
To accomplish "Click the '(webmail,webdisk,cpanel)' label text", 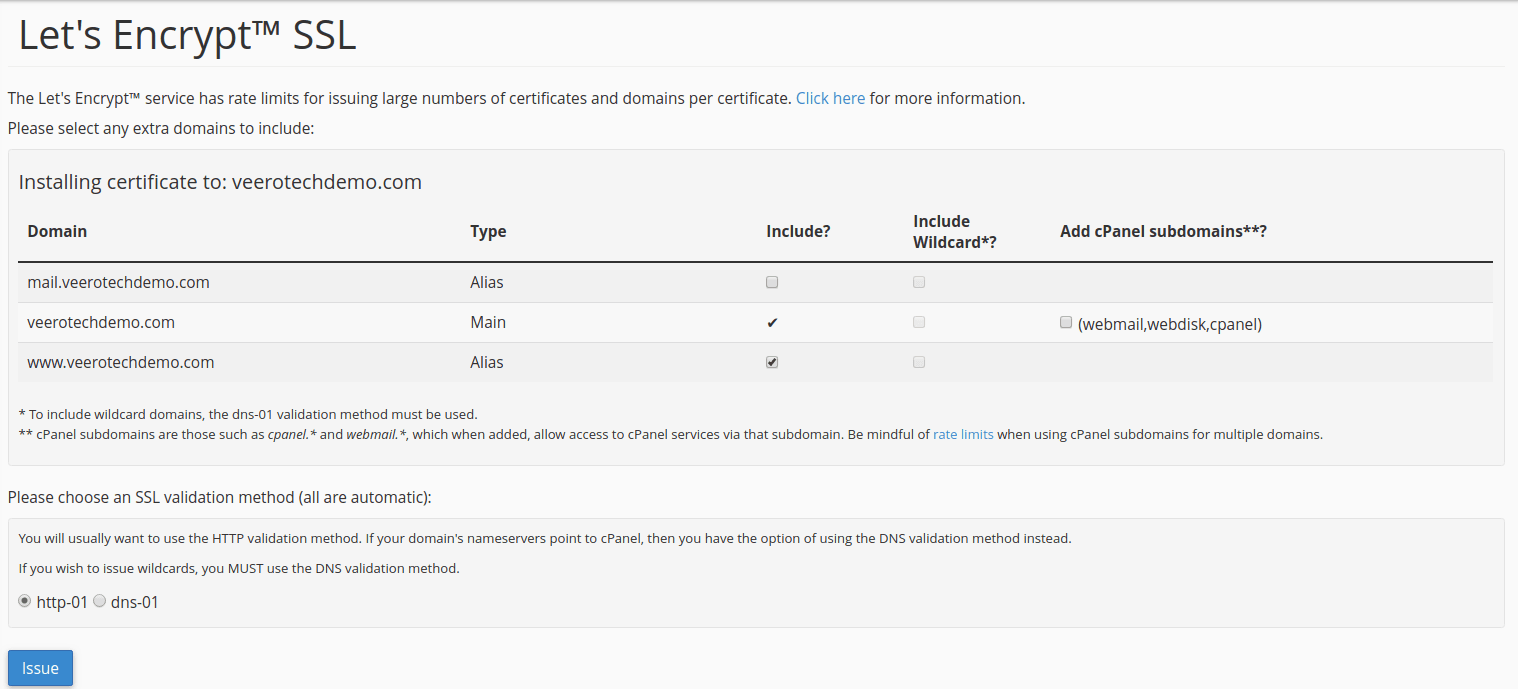I will point(1170,324).
